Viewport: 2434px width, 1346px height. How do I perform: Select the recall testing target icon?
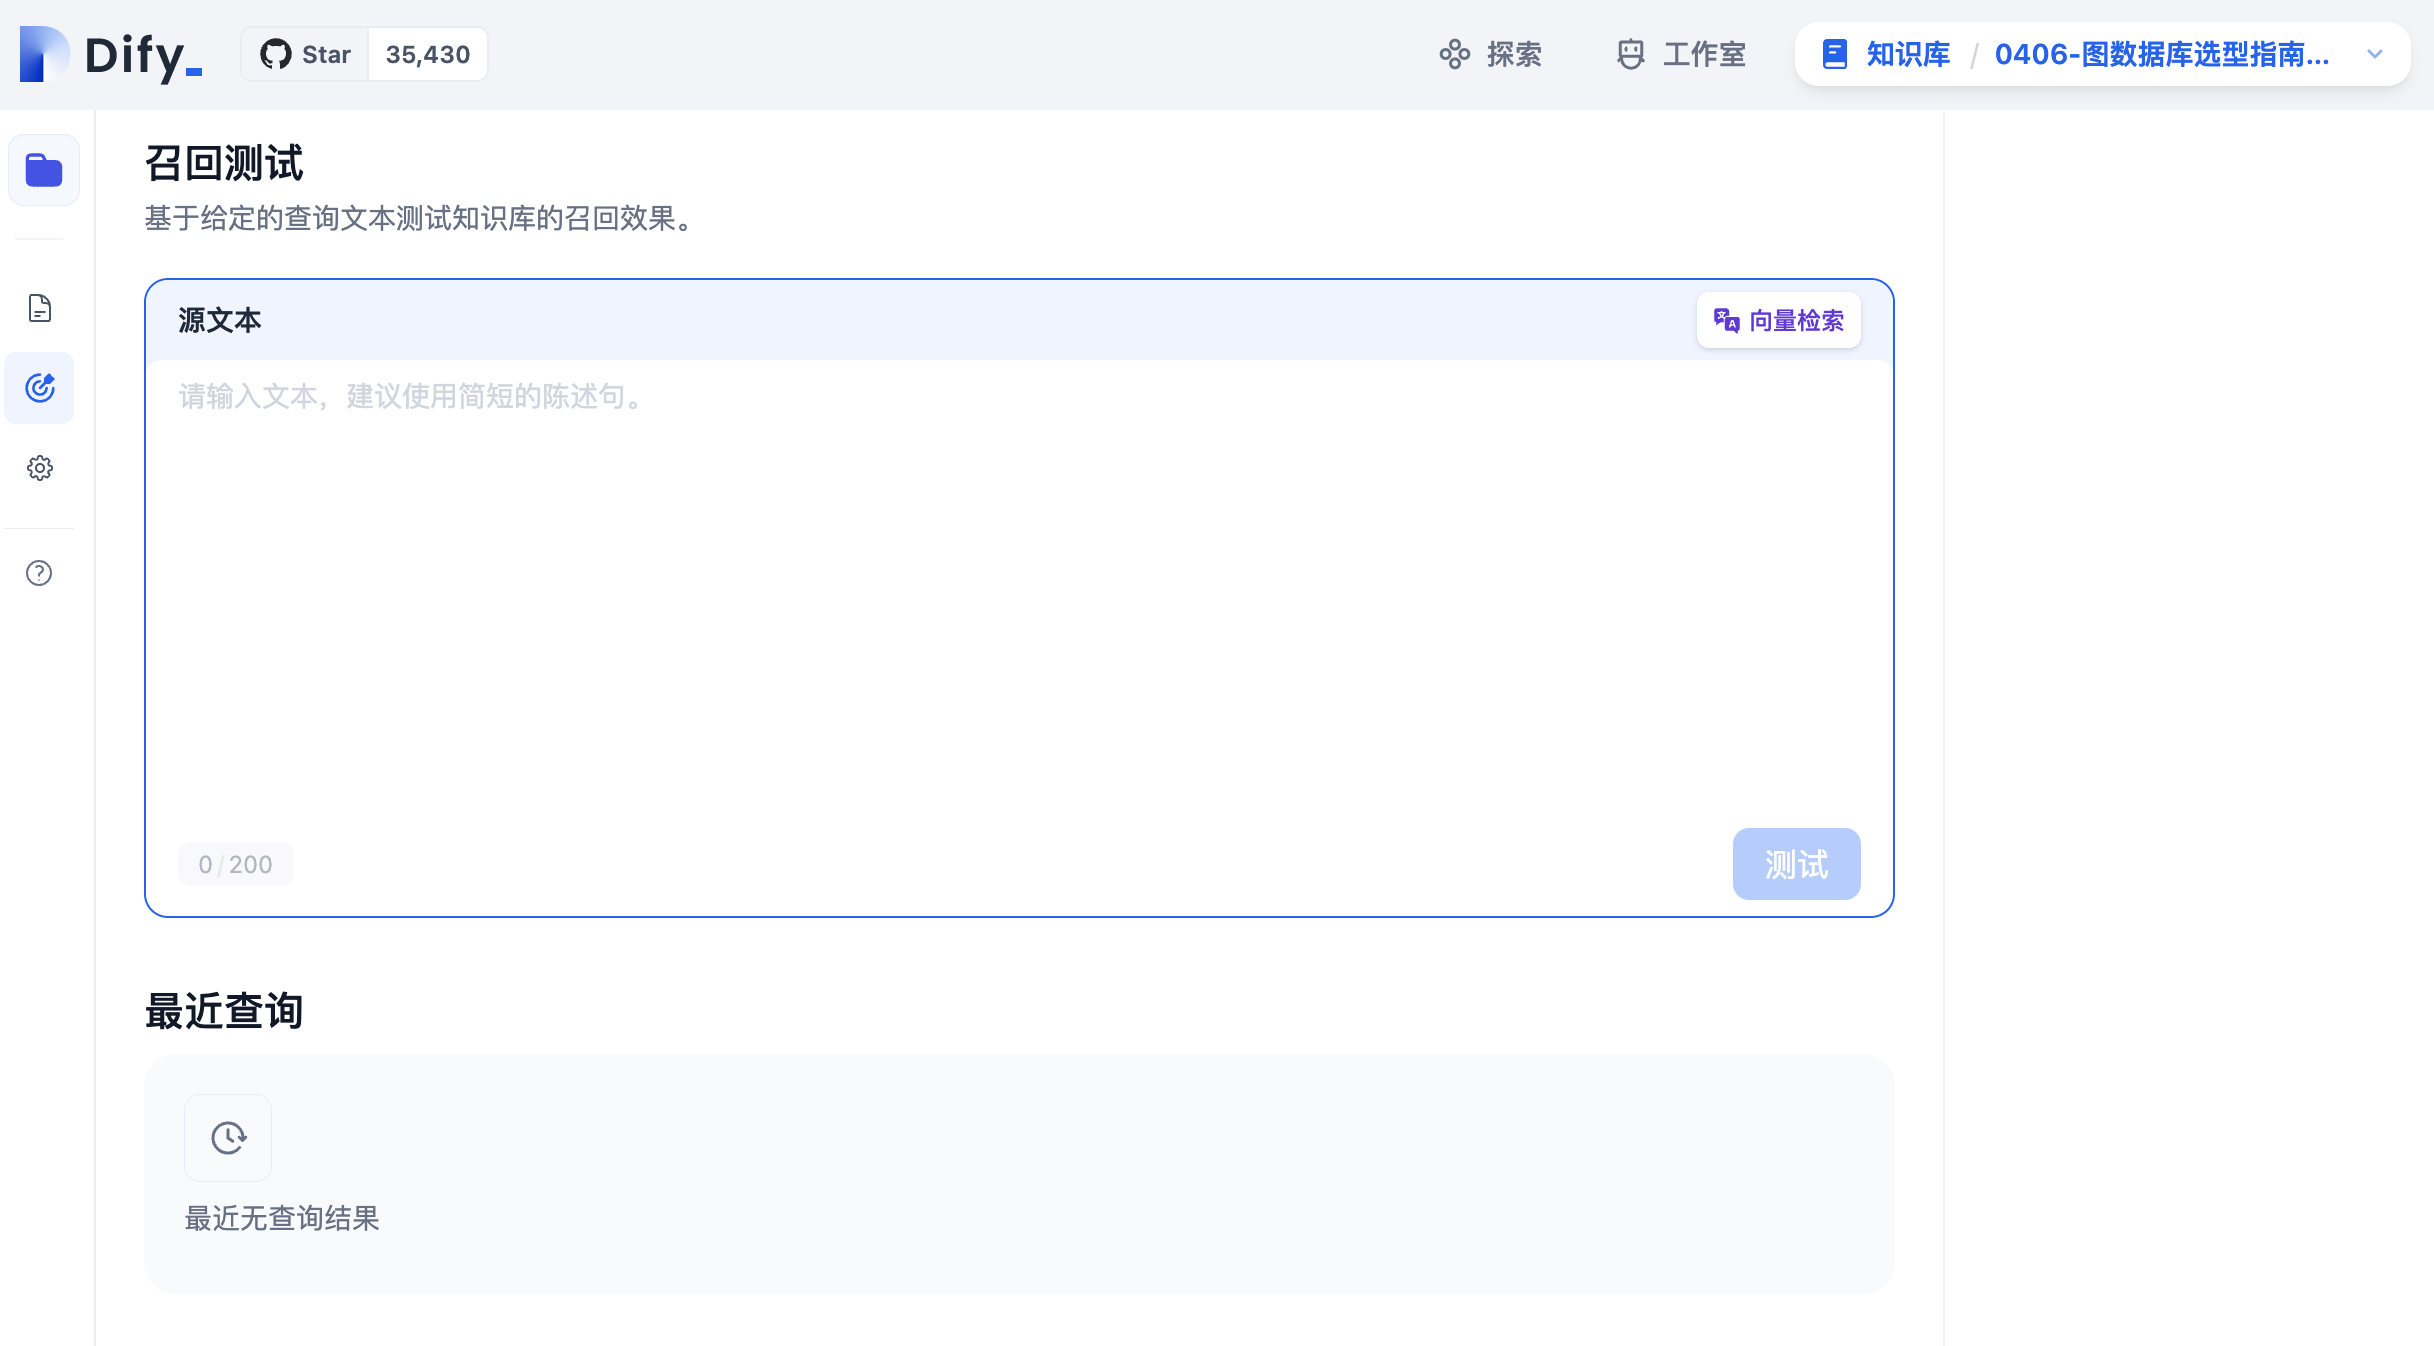(x=40, y=388)
